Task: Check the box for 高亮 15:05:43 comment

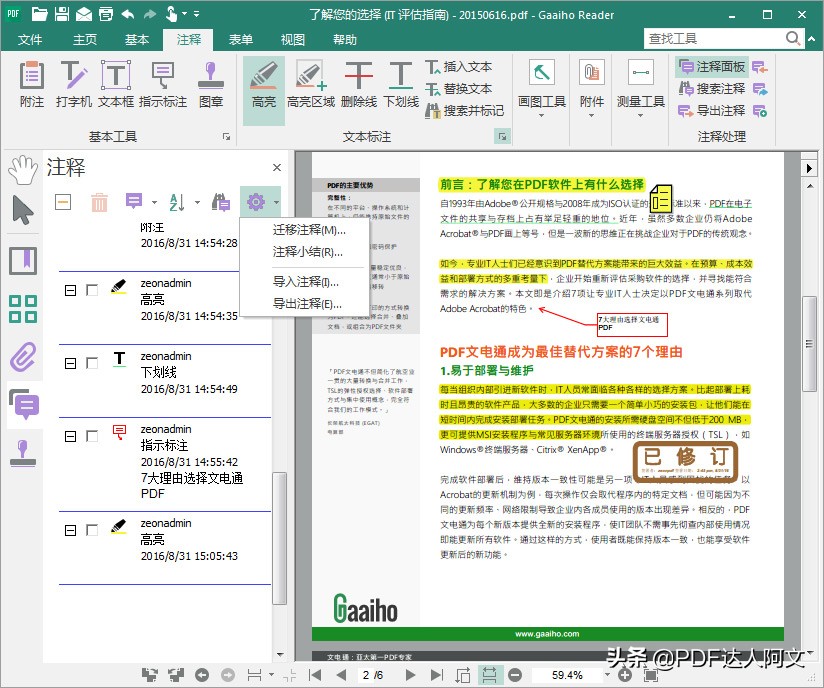Action: [x=92, y=530]
